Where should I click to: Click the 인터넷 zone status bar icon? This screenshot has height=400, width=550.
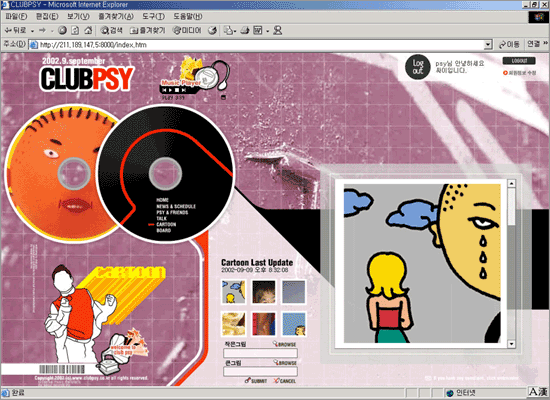(x=450, y=393)
